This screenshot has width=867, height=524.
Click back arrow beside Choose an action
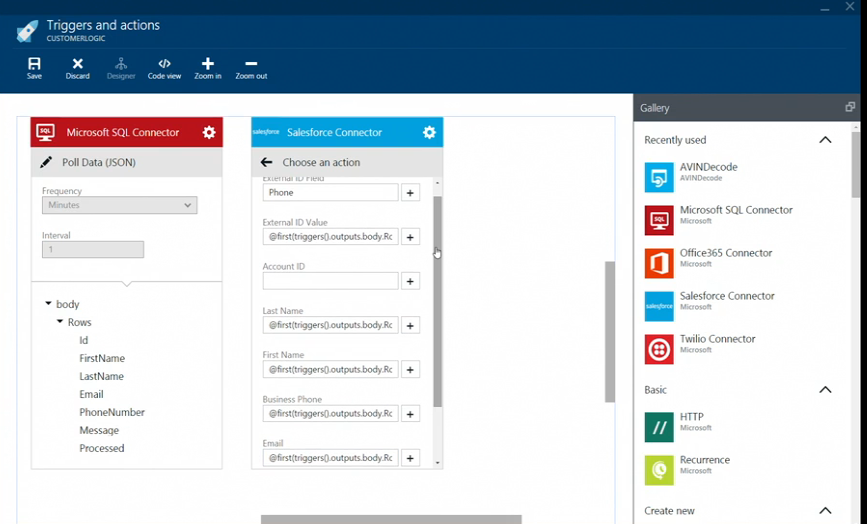[266, 162]
